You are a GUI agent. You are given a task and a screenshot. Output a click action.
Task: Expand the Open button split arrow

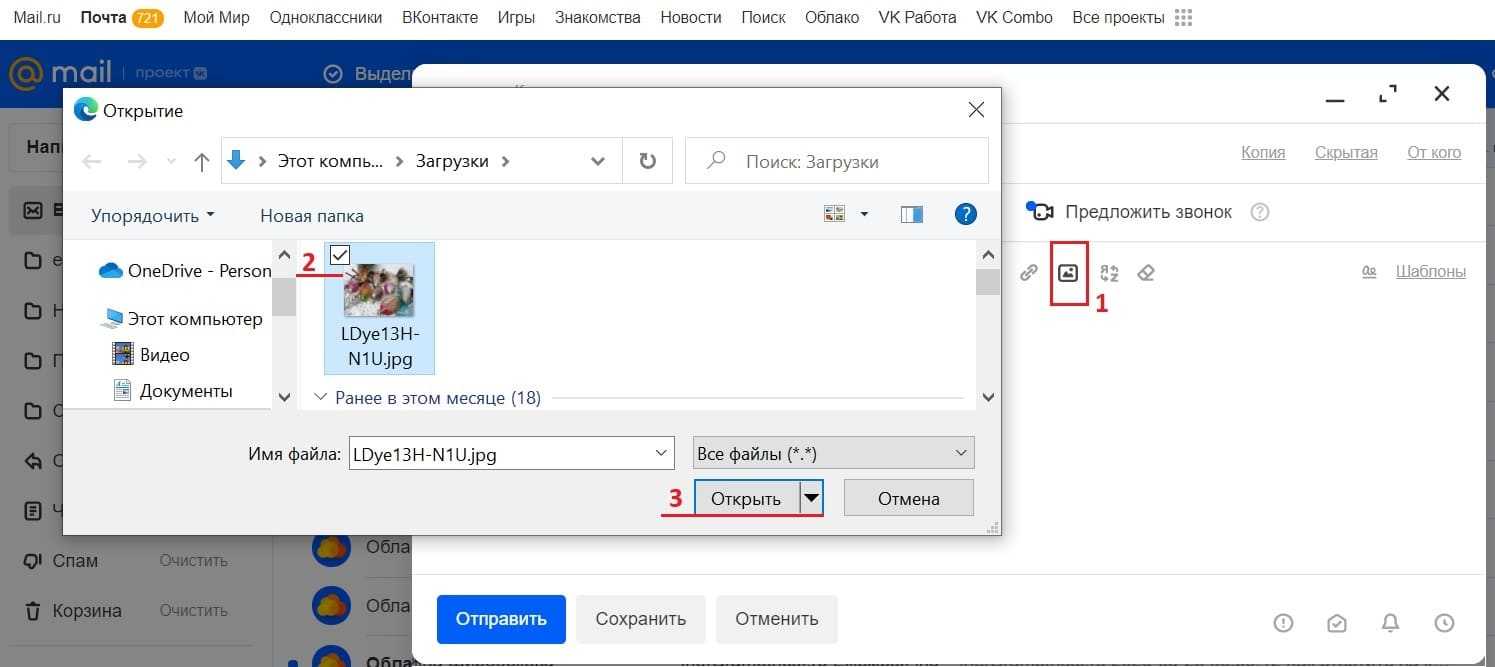[x=812, y=498]
